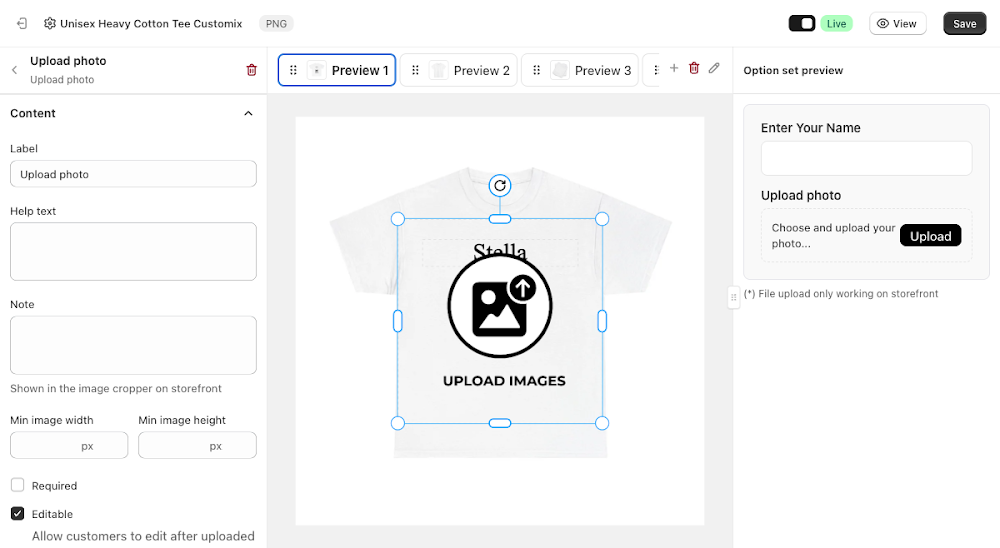This screenshot has width=1000, height=548.
Task: Click the Save button
Action: click(964, 24)
